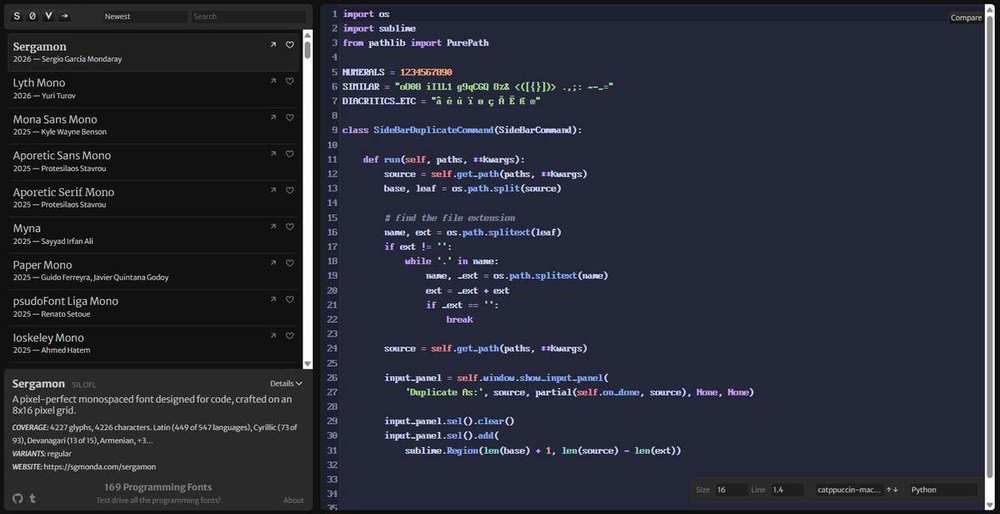Image resolution: width=1000 pixels, height=514 pixels.
Task: Open the GitHub icon link
Action: 17,499
